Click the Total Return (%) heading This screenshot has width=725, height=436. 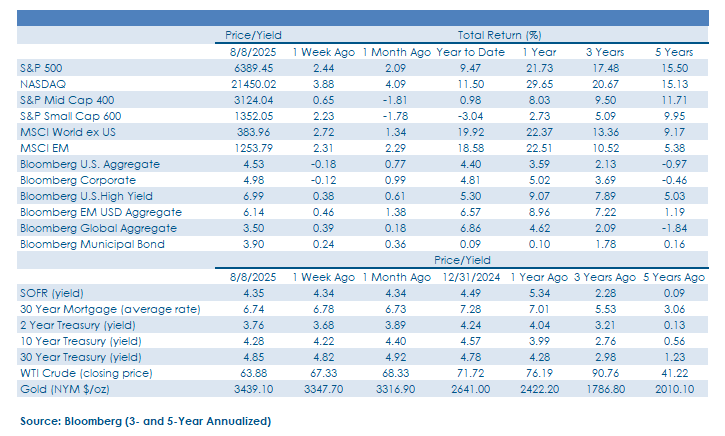pyautogui.click(x=499, y=35)
